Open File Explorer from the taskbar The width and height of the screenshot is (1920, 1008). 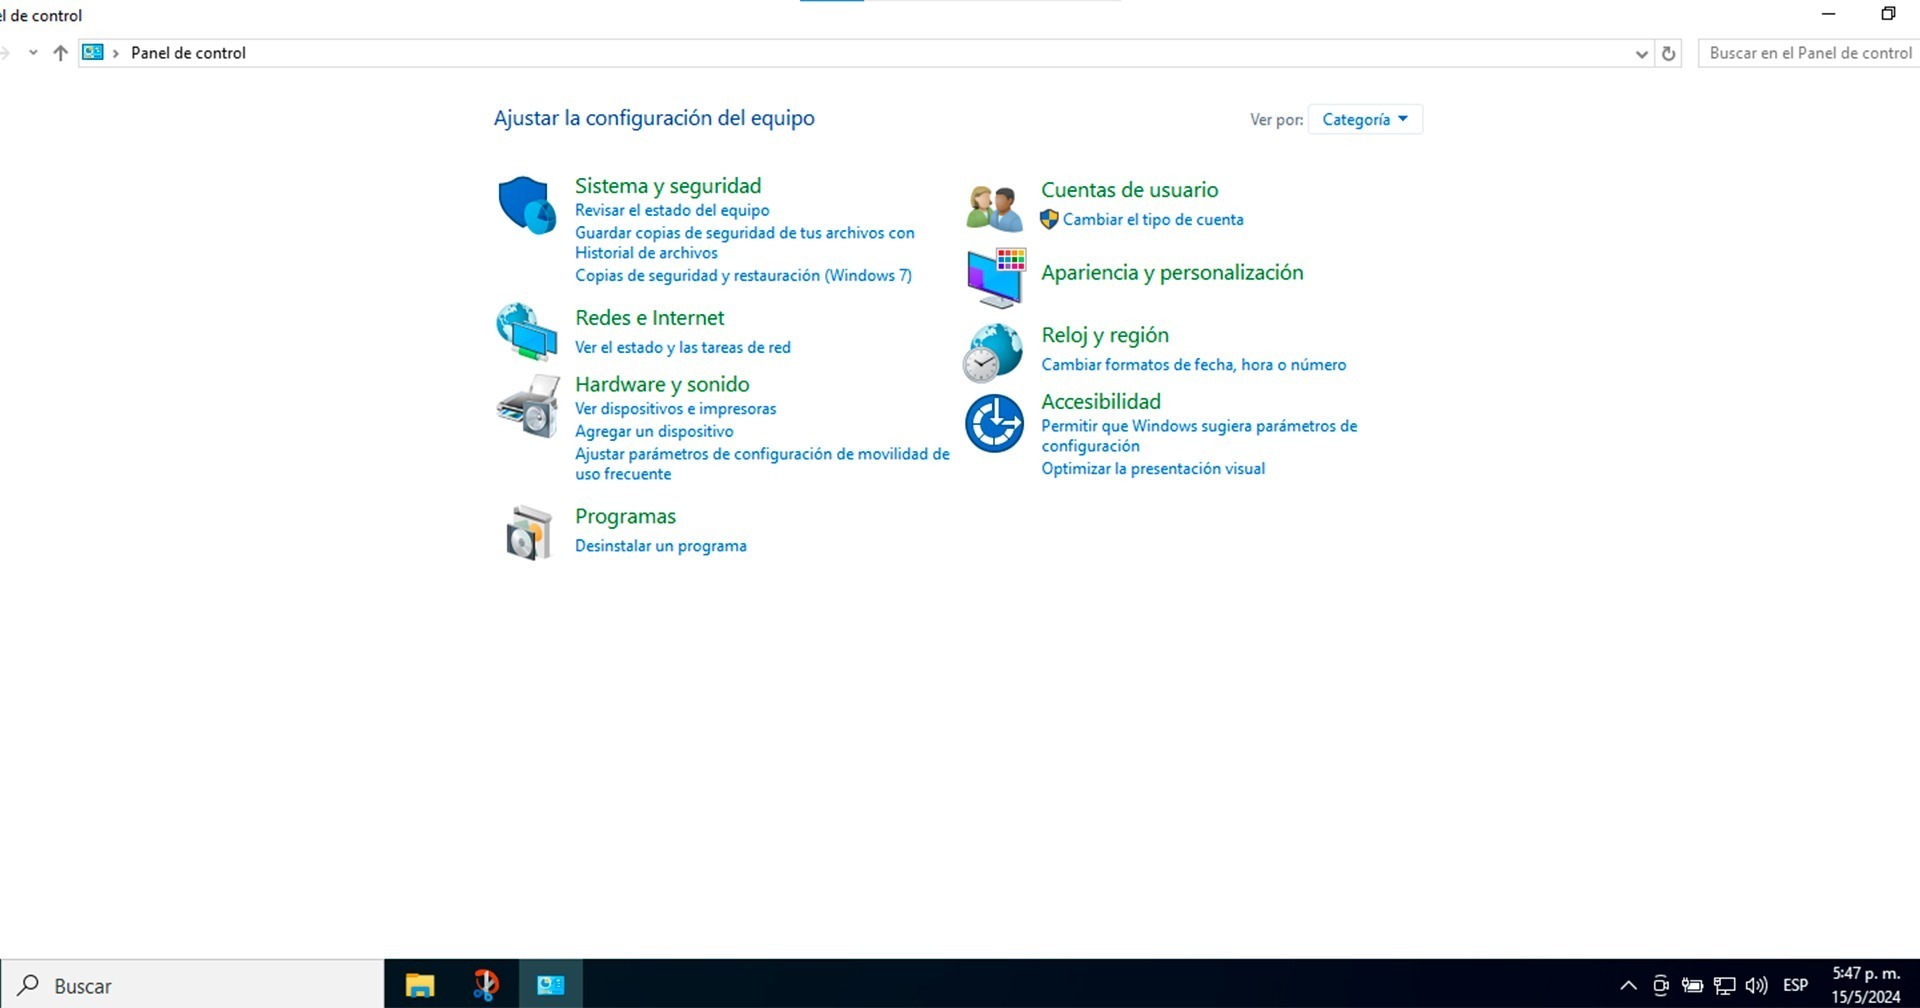point(419,985)
